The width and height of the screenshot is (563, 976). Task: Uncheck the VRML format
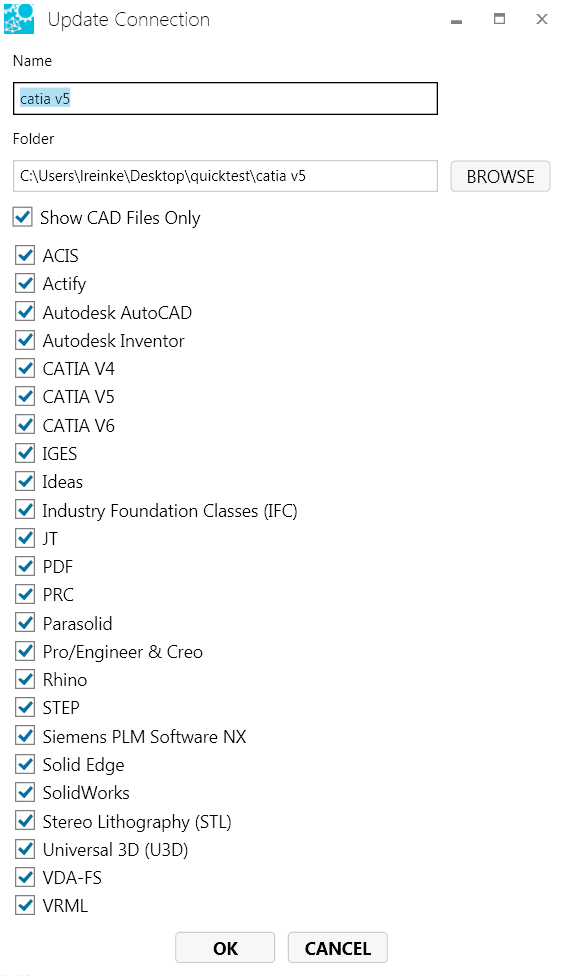[x=25, y=905]
